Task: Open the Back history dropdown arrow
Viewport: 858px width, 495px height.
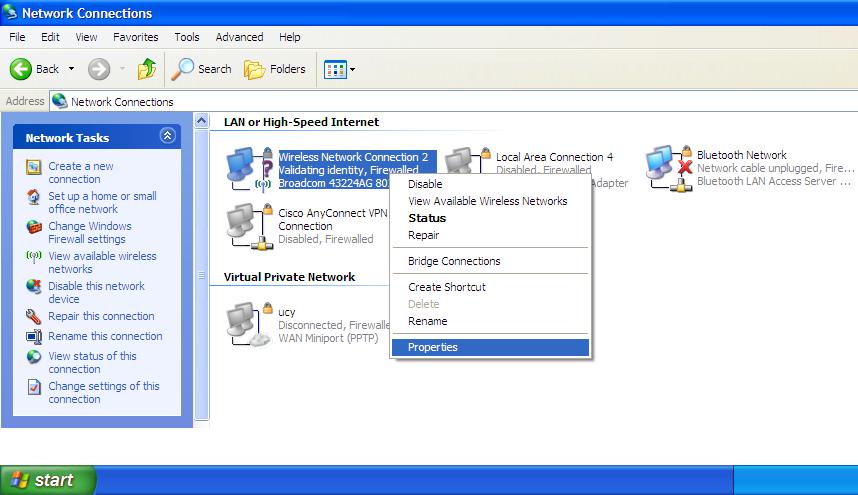Action: pyautogui.click(x=71, y=69)
